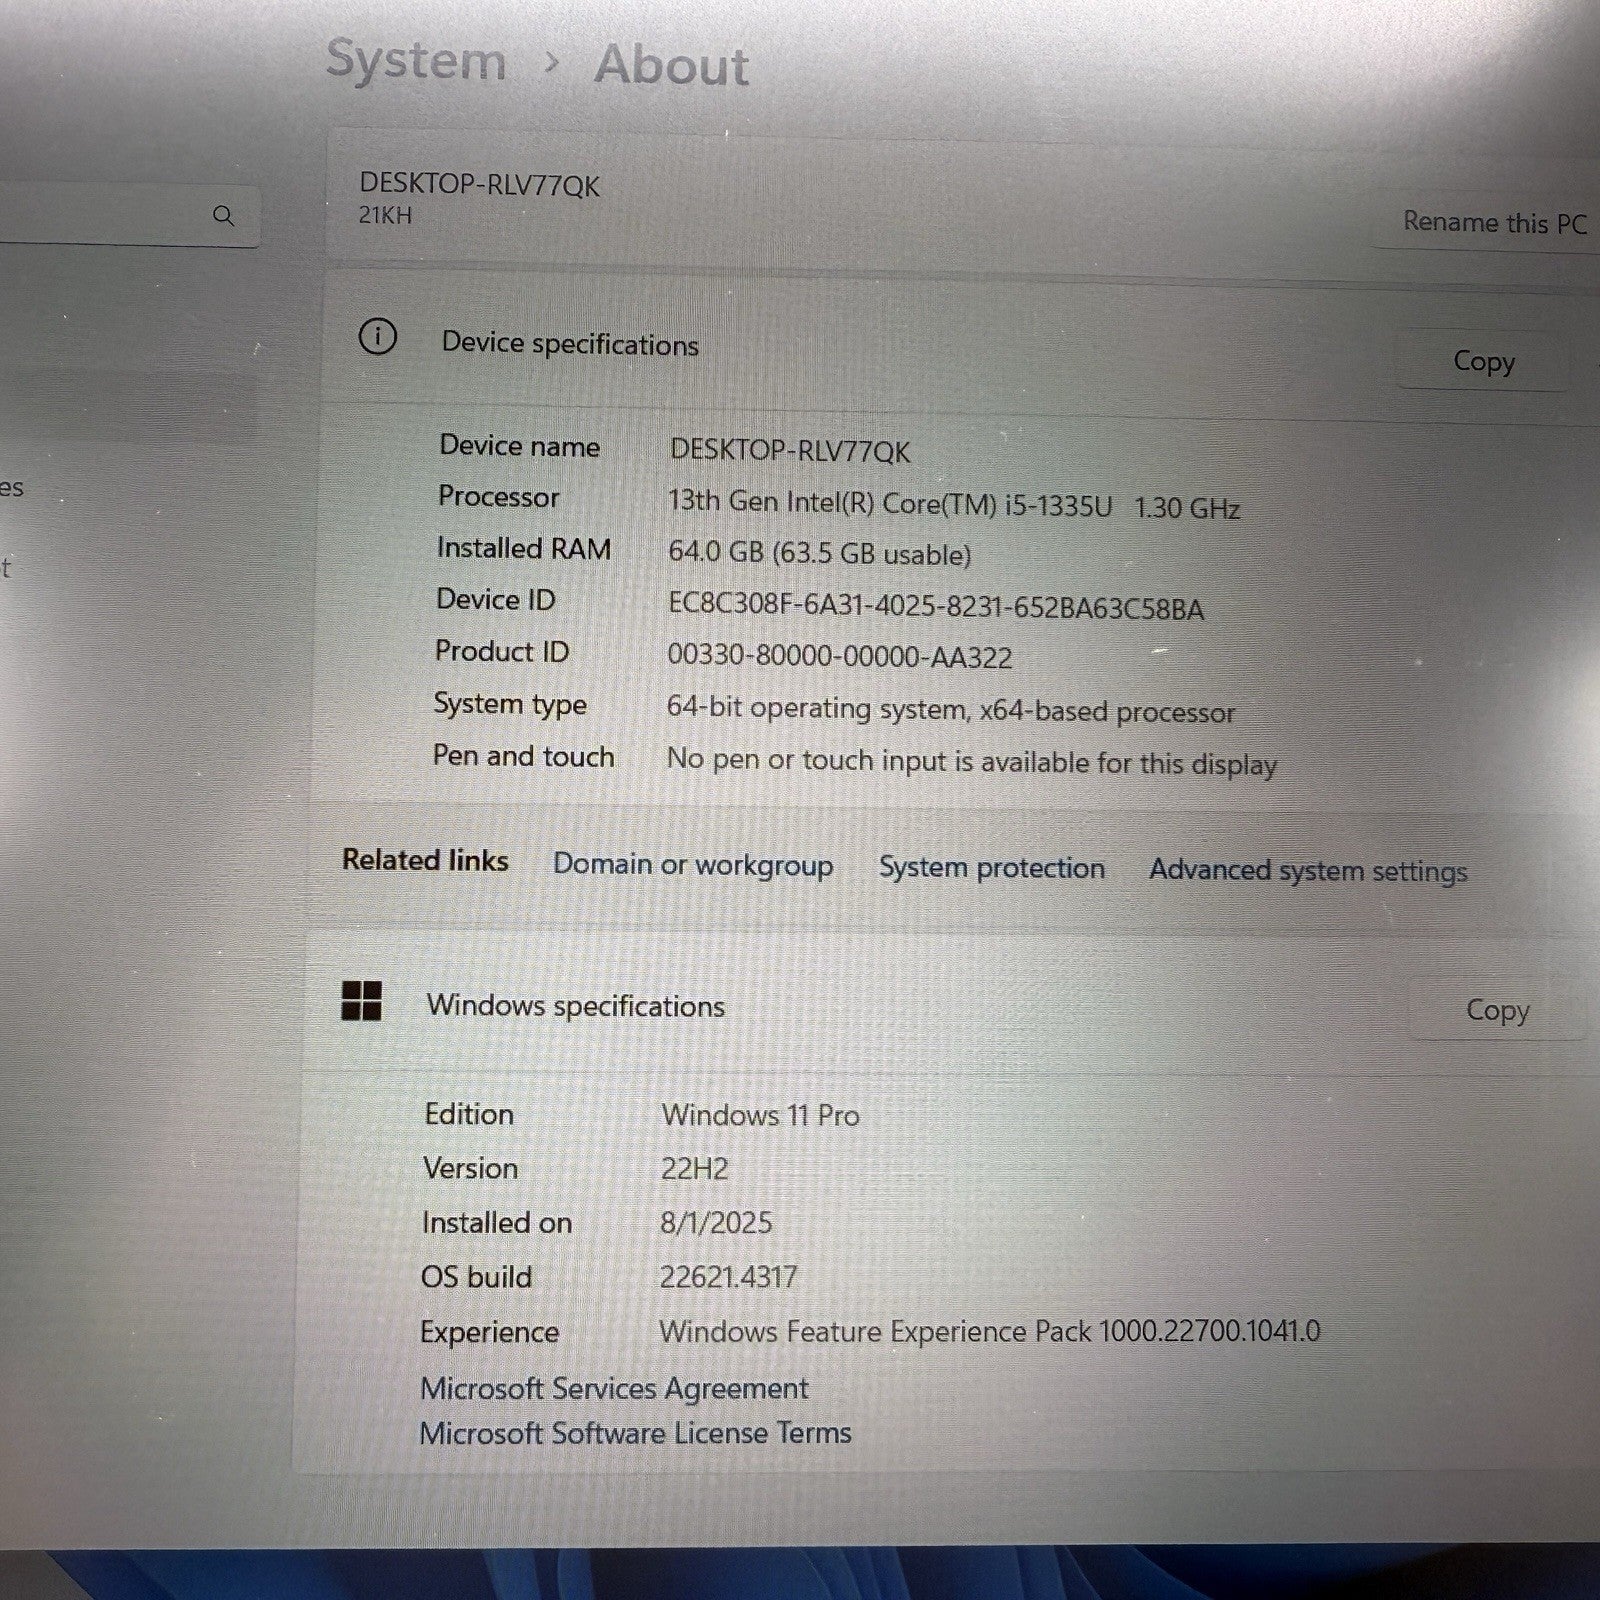The height and width of the screenshot is (1600, 1600).
Task: Click the Windows logo beside Windows specifications
Action: pos(361,1000)
